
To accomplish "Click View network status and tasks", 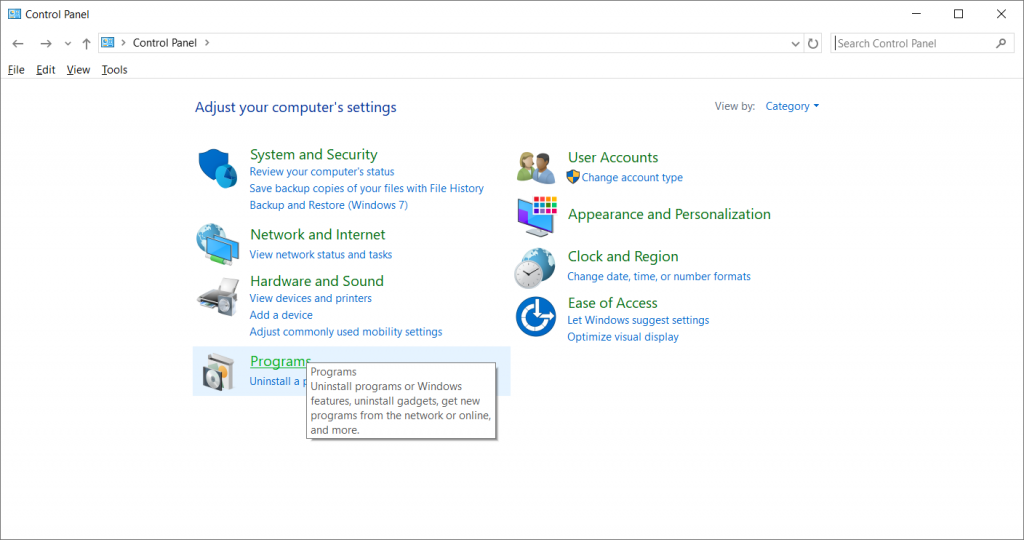I will coord(321,255).
